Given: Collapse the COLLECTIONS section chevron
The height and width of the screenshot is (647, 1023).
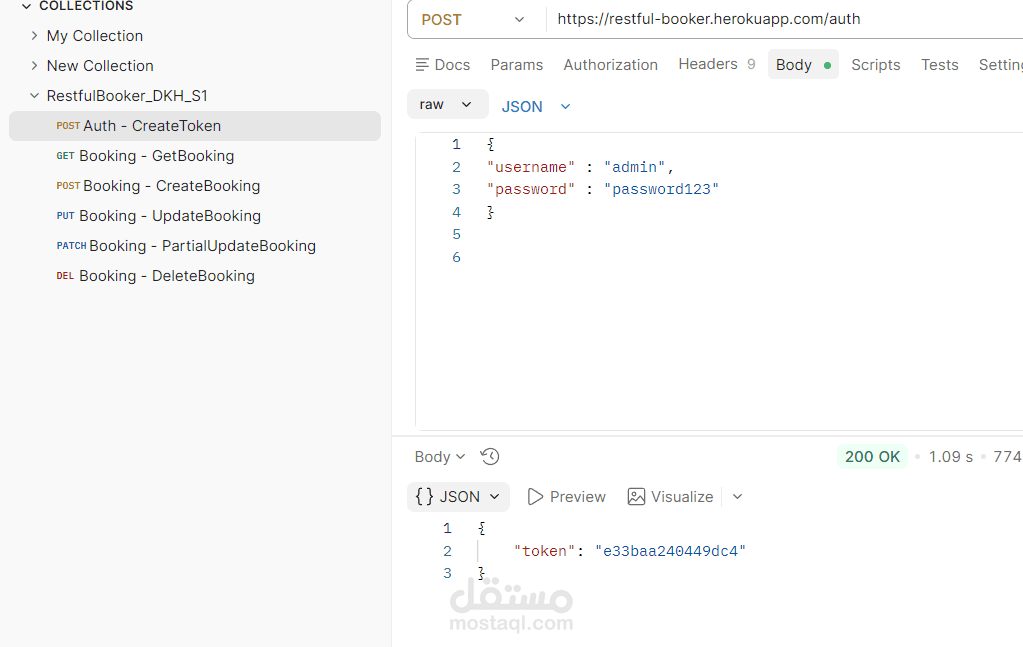Looking at the screenshot, I should [26, 6].
